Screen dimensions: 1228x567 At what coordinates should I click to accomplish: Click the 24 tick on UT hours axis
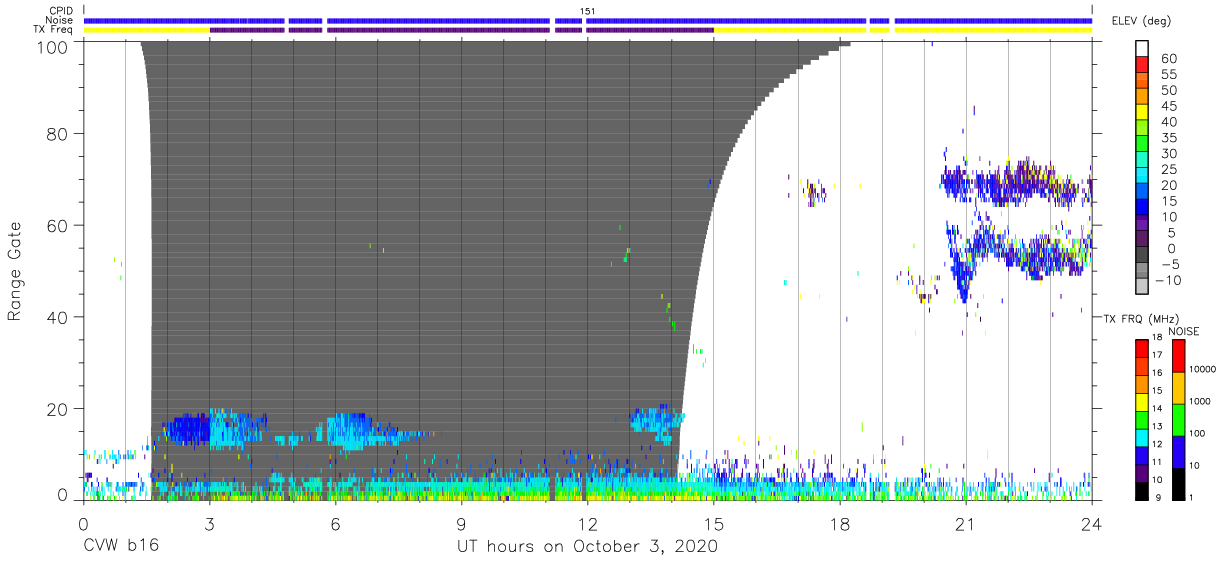pos(1092,524)
